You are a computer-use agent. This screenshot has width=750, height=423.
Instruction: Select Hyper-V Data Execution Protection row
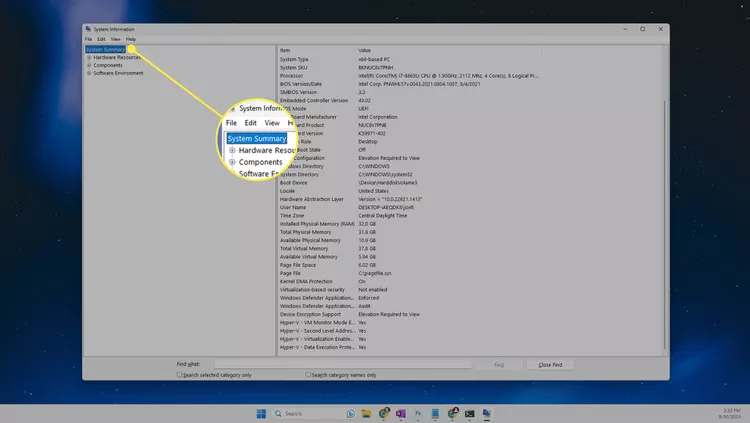471,347
